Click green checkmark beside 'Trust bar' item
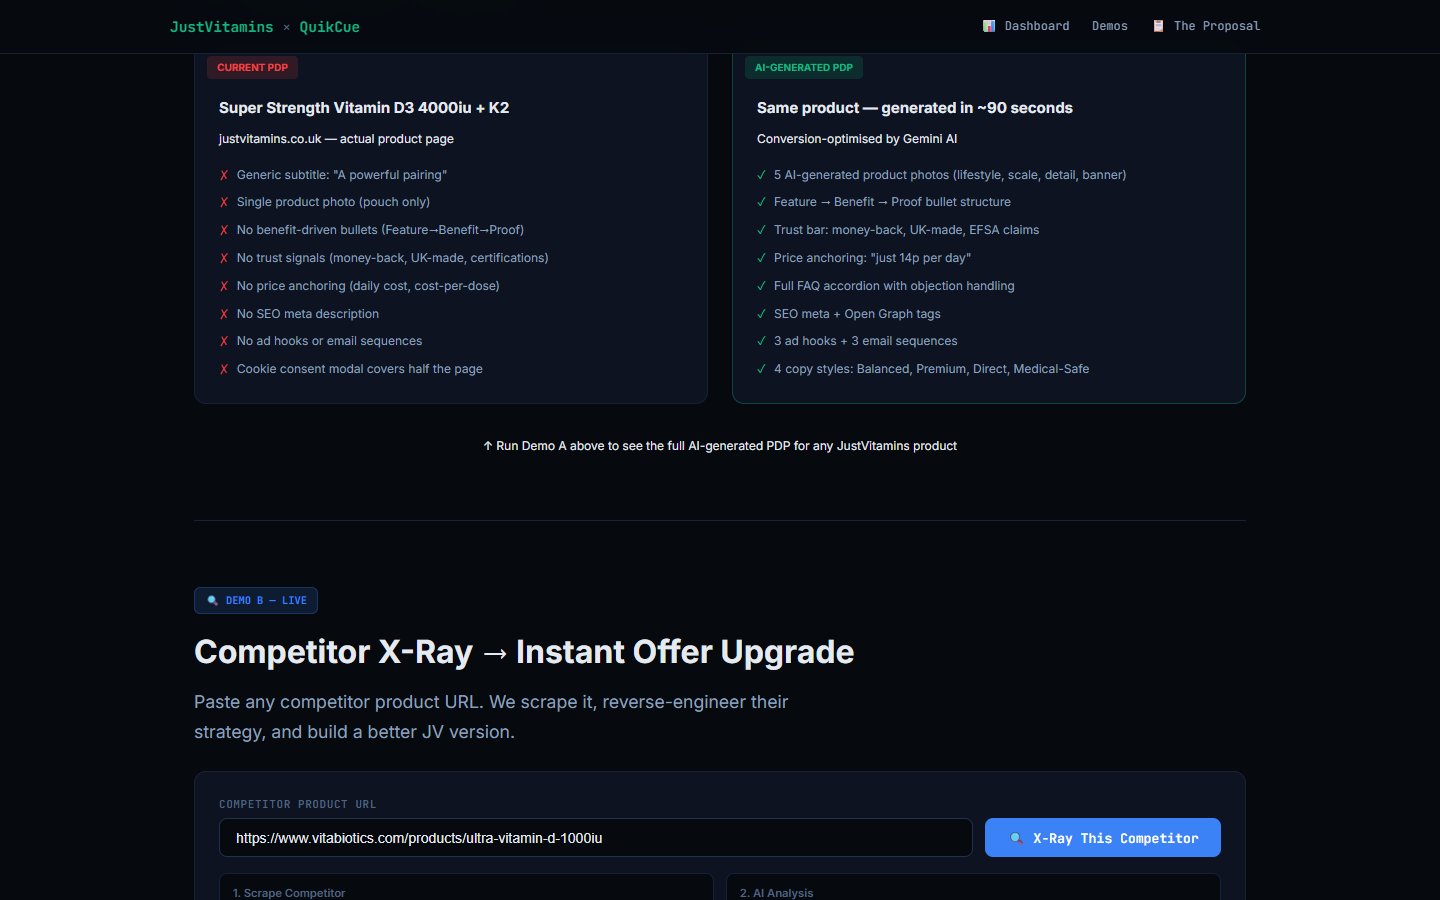The height and width of the screenshot is (900, 1440). (762, 230)
